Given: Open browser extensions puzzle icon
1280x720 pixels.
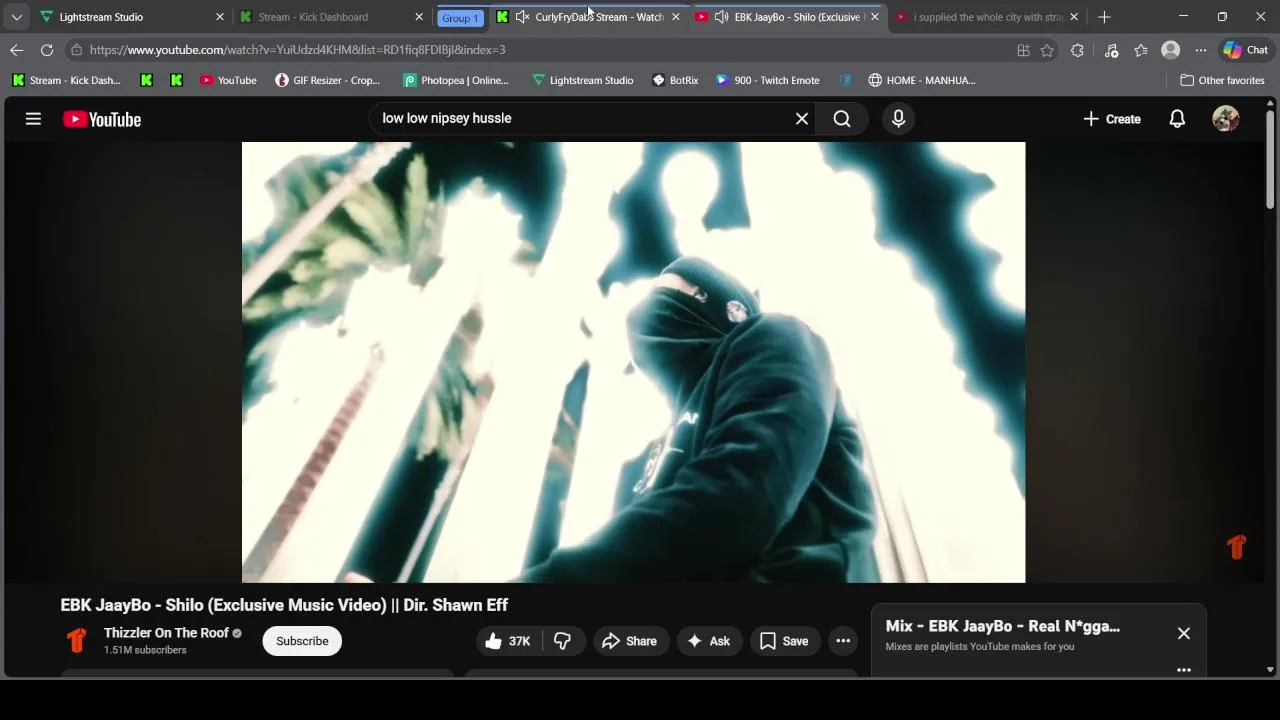Looking at the screenshot, I should (1077, 50).
